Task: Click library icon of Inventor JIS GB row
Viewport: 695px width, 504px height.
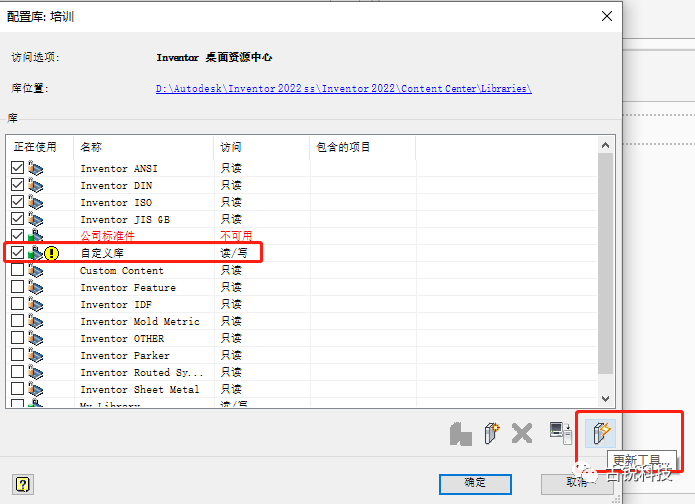Action: click(35, 219)
